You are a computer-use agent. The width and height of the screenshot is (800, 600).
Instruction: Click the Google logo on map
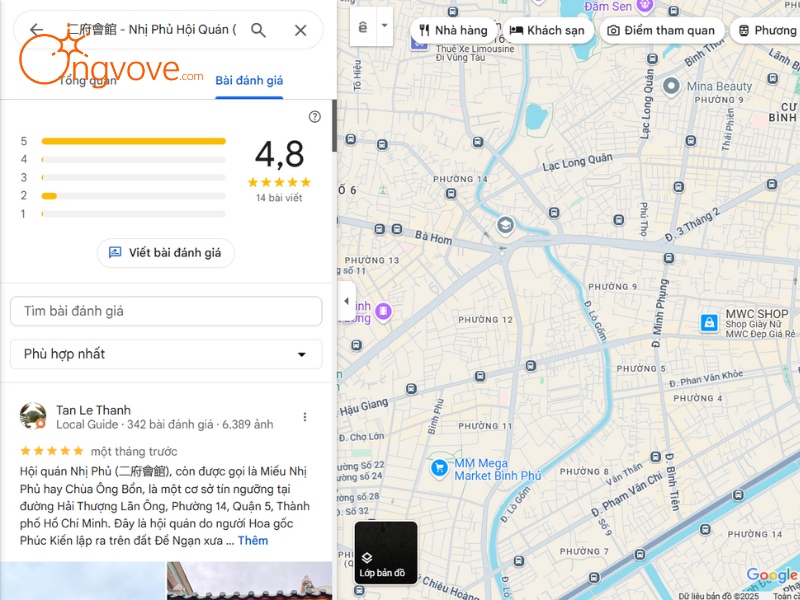[x=772, y=576]
